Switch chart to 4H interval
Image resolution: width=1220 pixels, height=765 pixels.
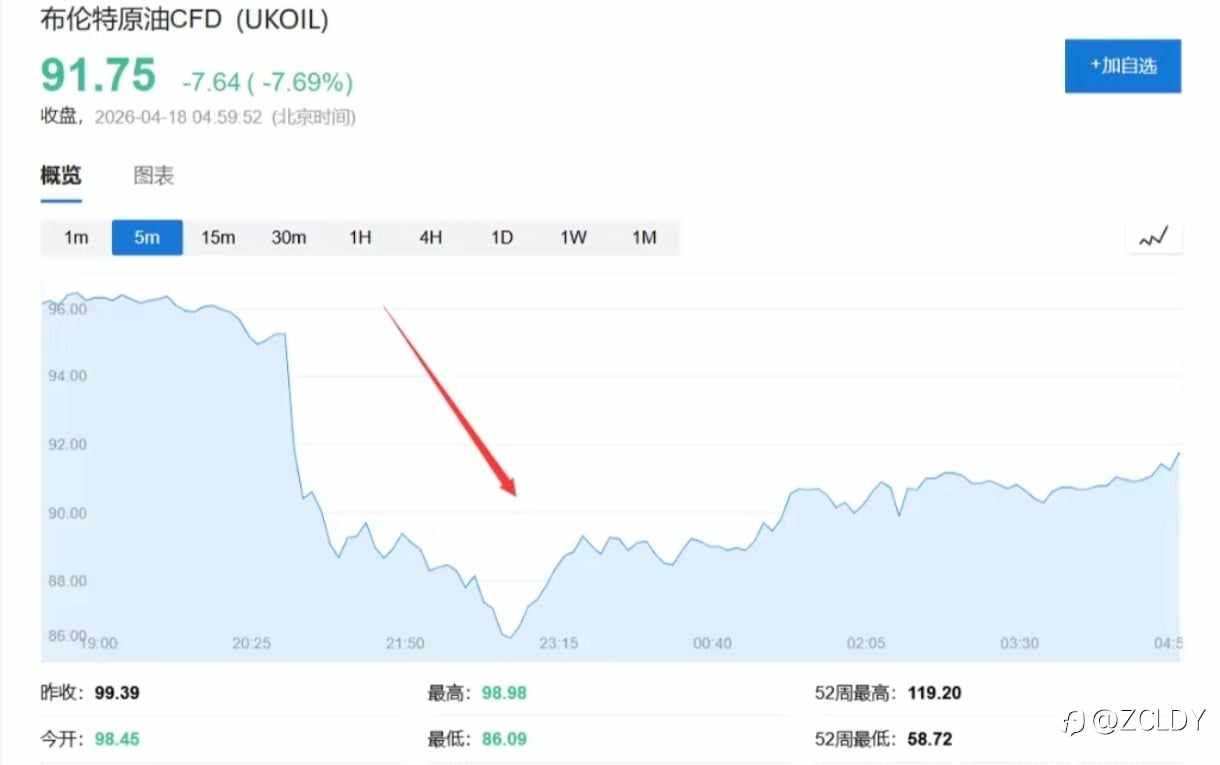pyautogui.click(x=431, y=238)
